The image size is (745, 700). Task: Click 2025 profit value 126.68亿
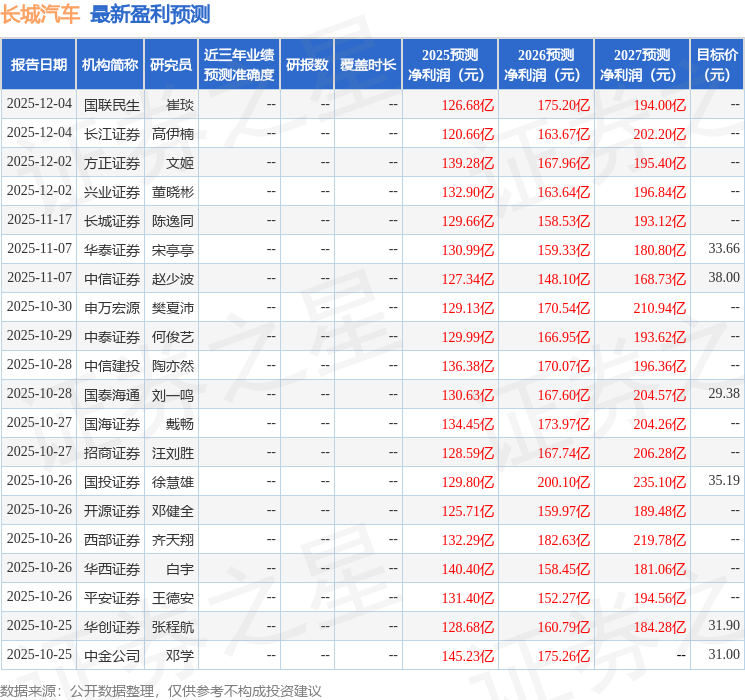click(x=468, y=105)
